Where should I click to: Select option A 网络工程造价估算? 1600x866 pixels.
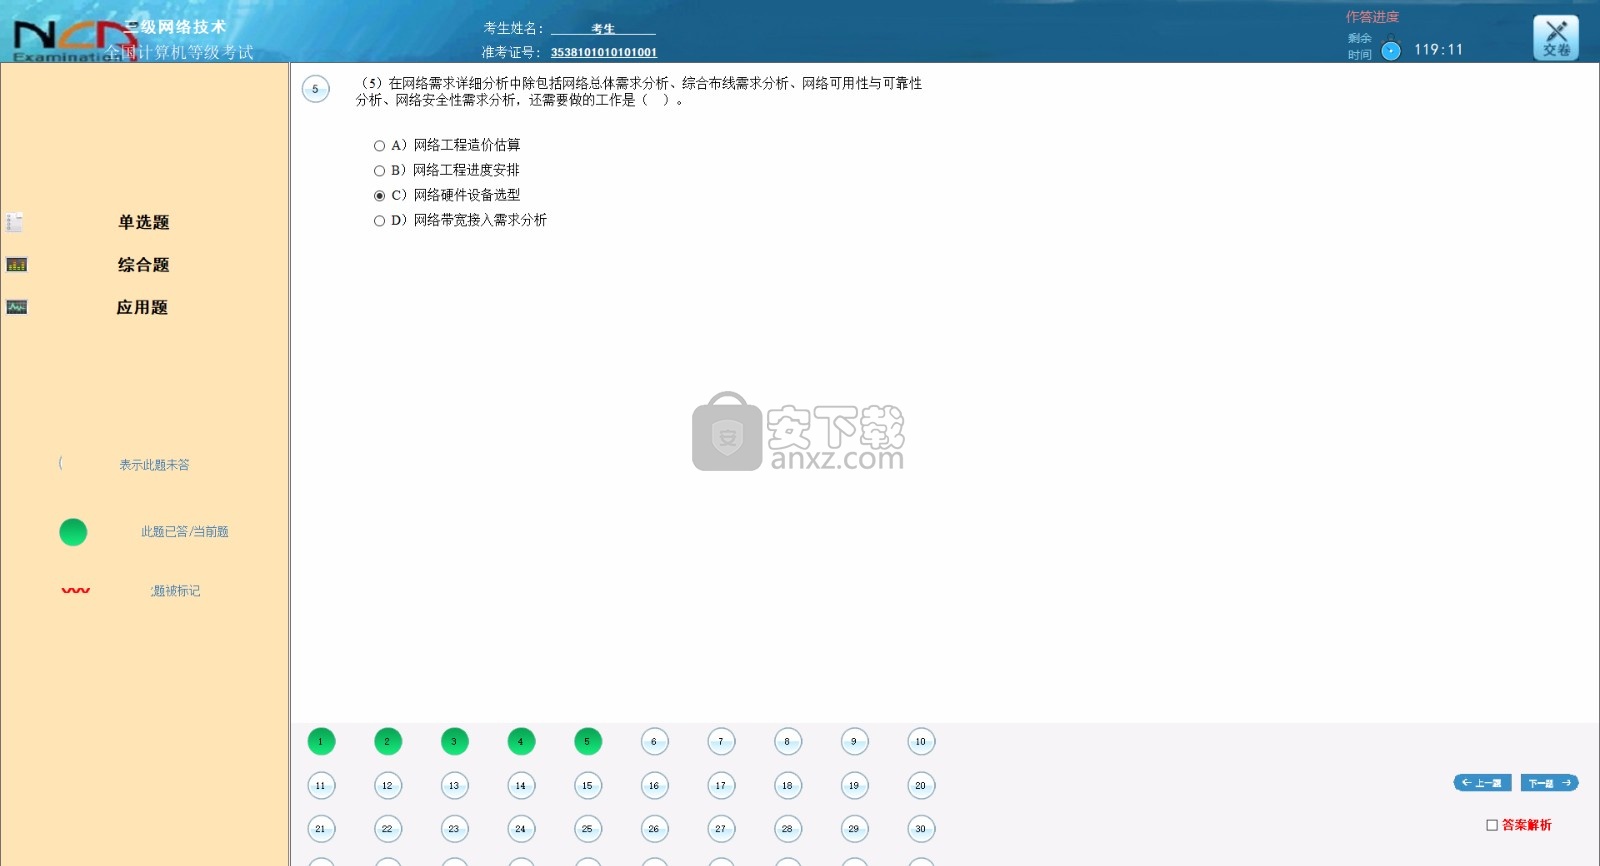coord(379,146)
